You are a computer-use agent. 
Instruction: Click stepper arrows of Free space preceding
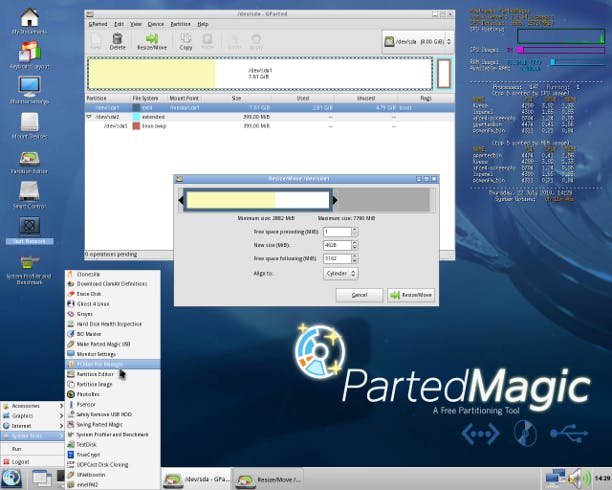pos(354,232)
